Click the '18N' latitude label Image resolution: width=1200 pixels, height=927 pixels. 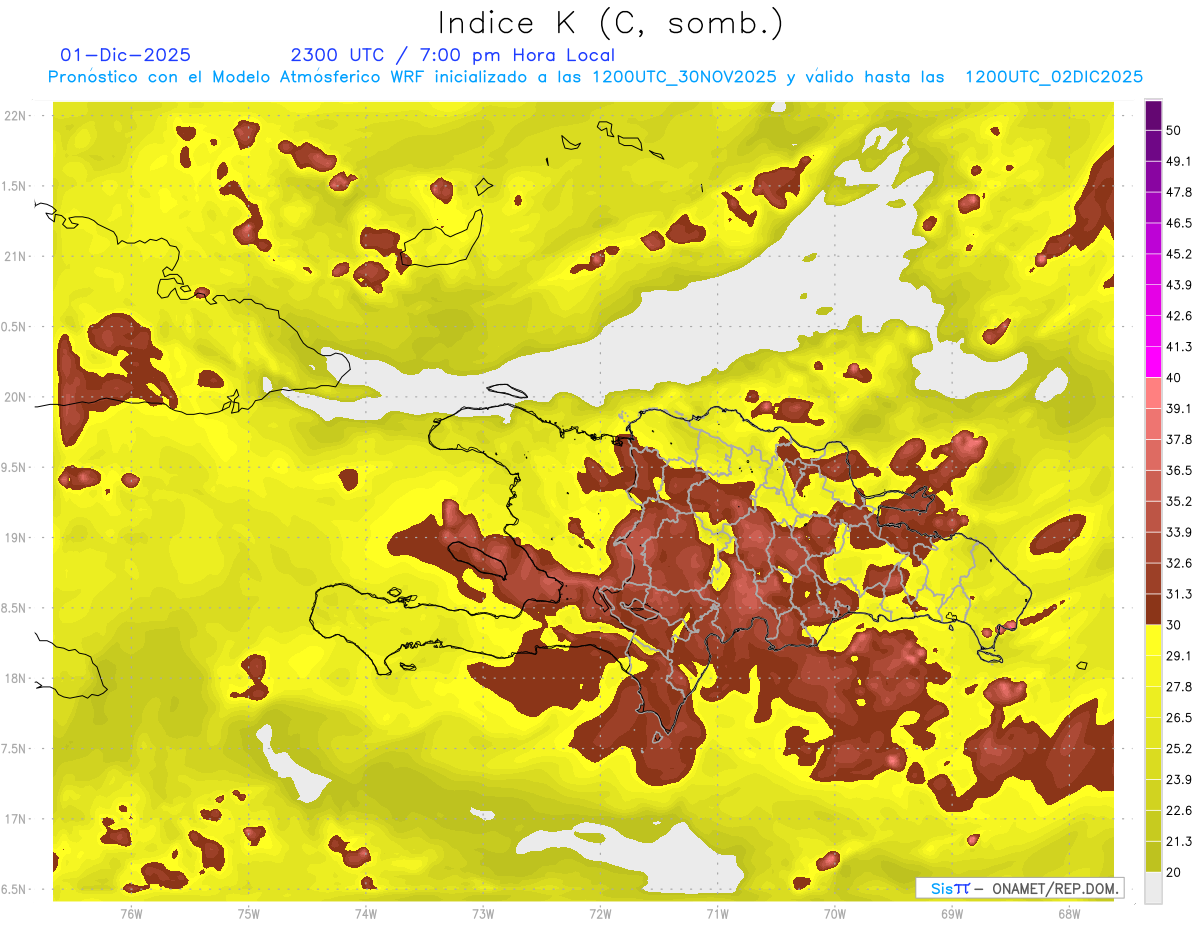[x=15, y=678]
